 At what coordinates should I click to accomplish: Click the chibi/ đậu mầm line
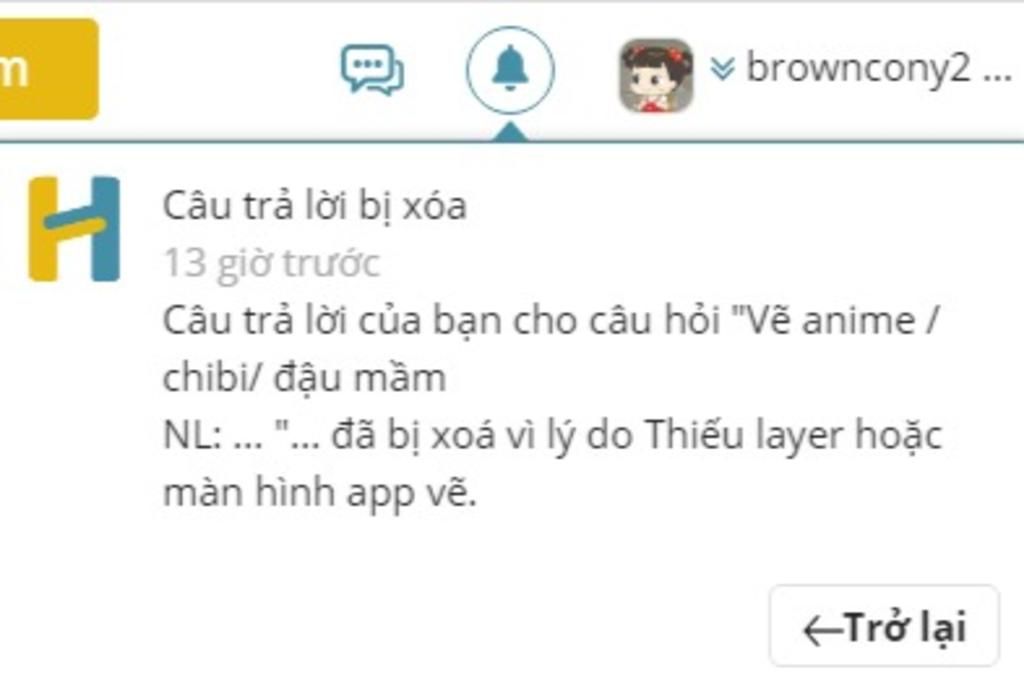point(304,377)
